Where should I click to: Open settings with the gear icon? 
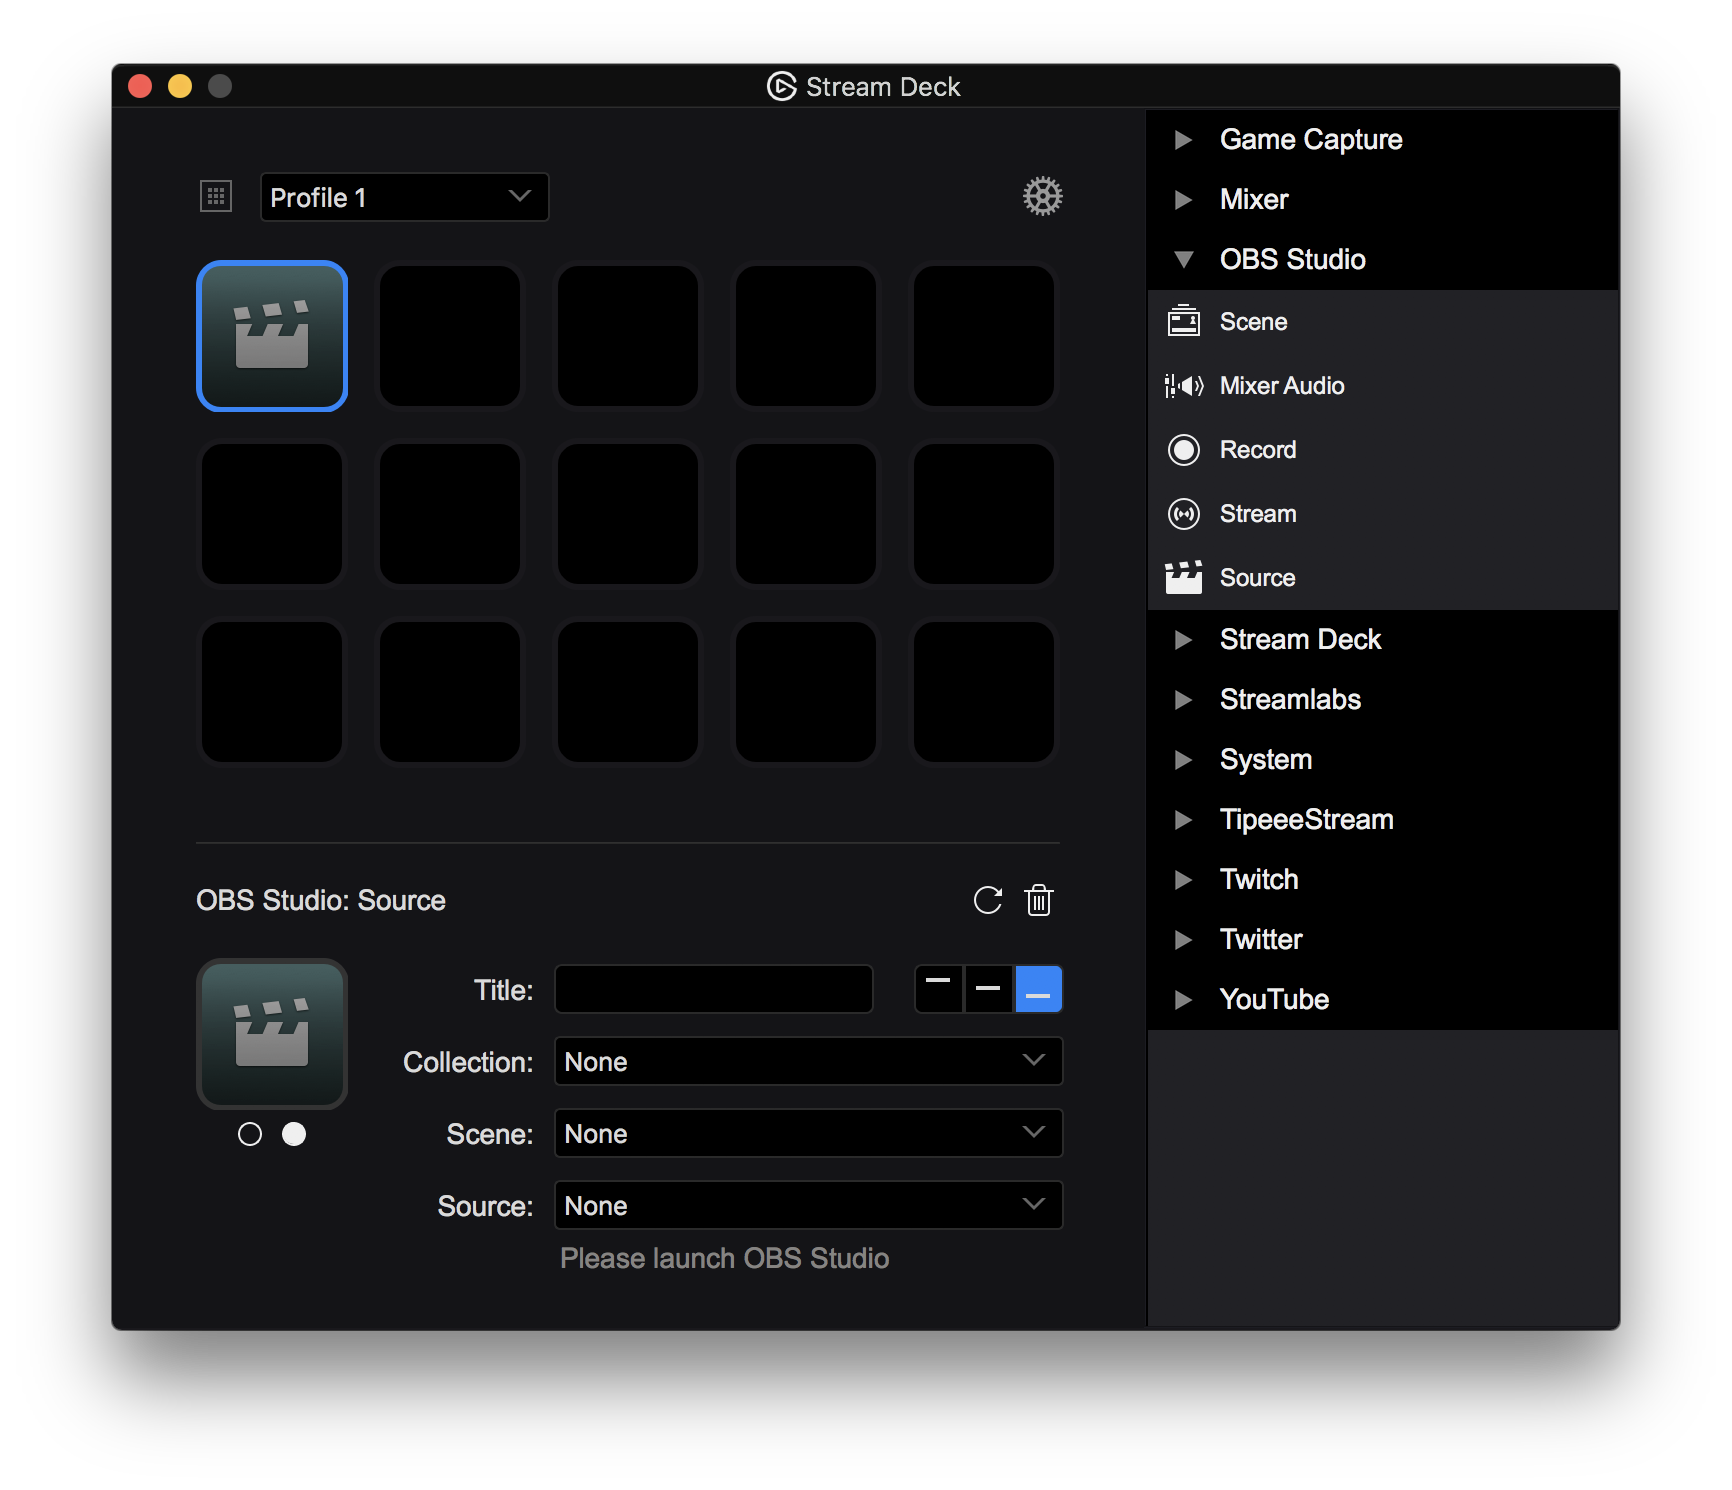point(1042,196)
